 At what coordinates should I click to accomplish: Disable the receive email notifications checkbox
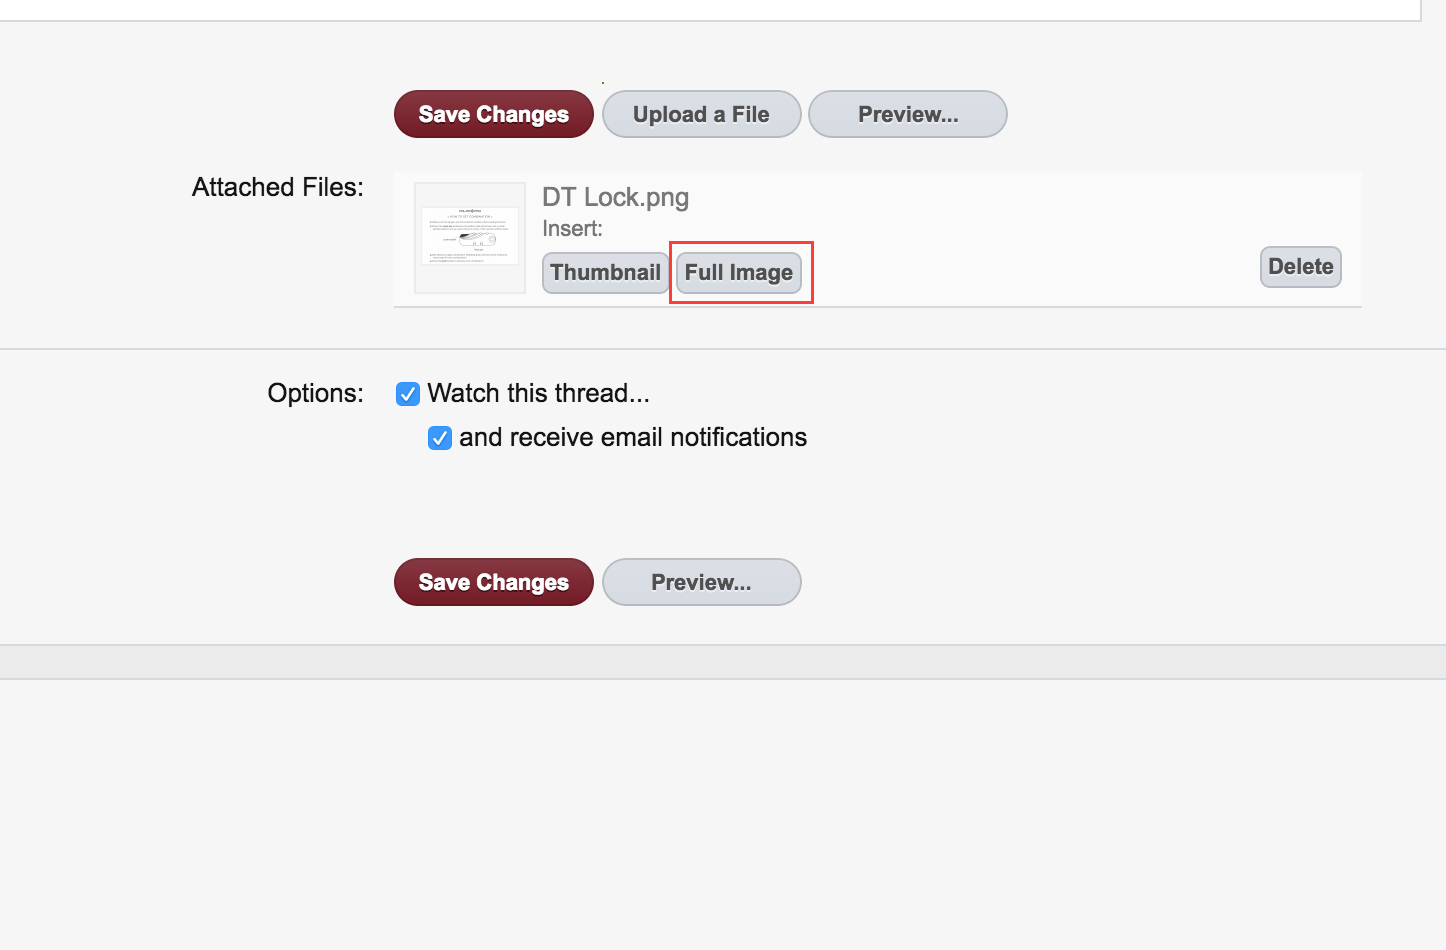[440, 438]
